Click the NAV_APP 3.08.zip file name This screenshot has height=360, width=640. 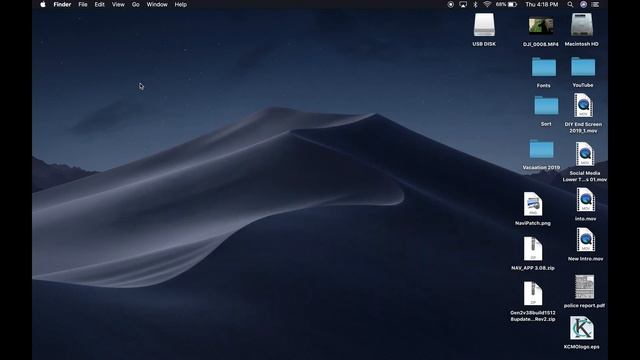pos(533,268)
